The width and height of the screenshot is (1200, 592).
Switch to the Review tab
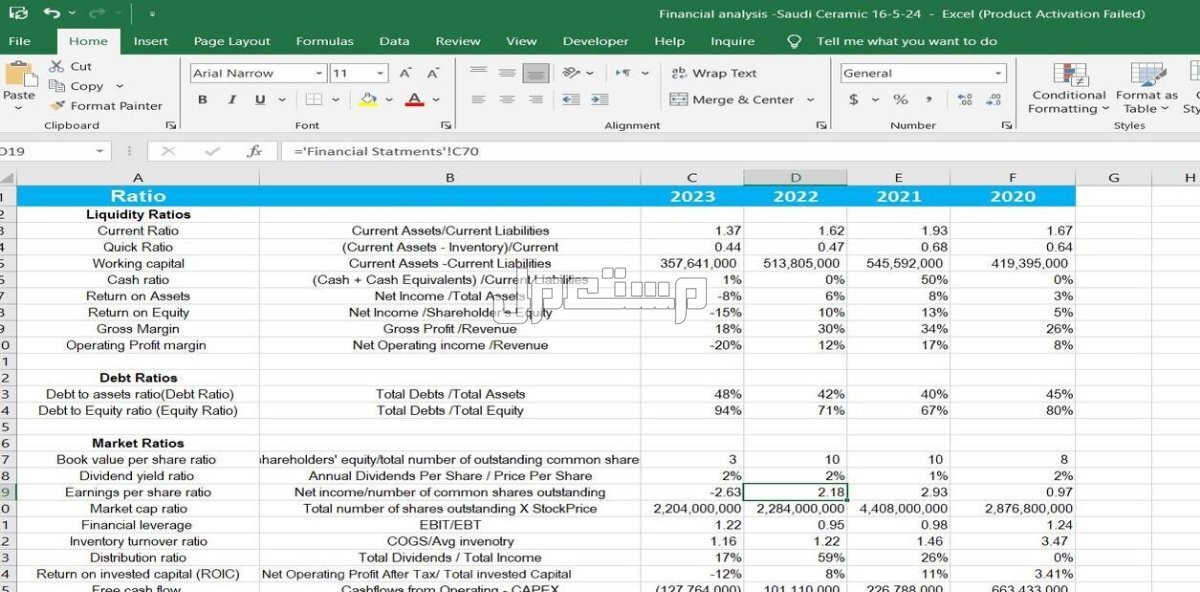pos(458,41)
